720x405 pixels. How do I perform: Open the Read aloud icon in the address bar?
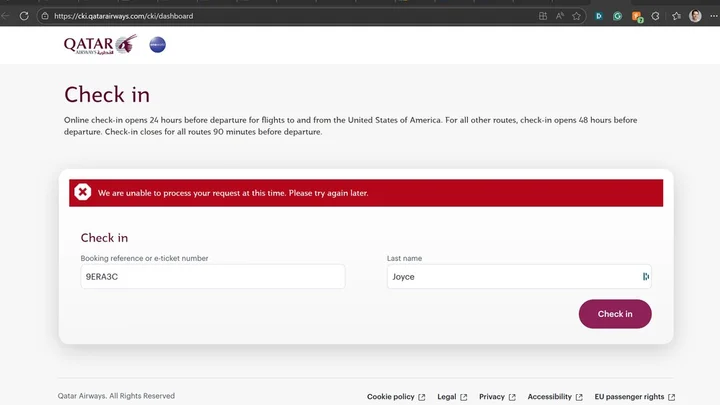(x=560, y=16)
